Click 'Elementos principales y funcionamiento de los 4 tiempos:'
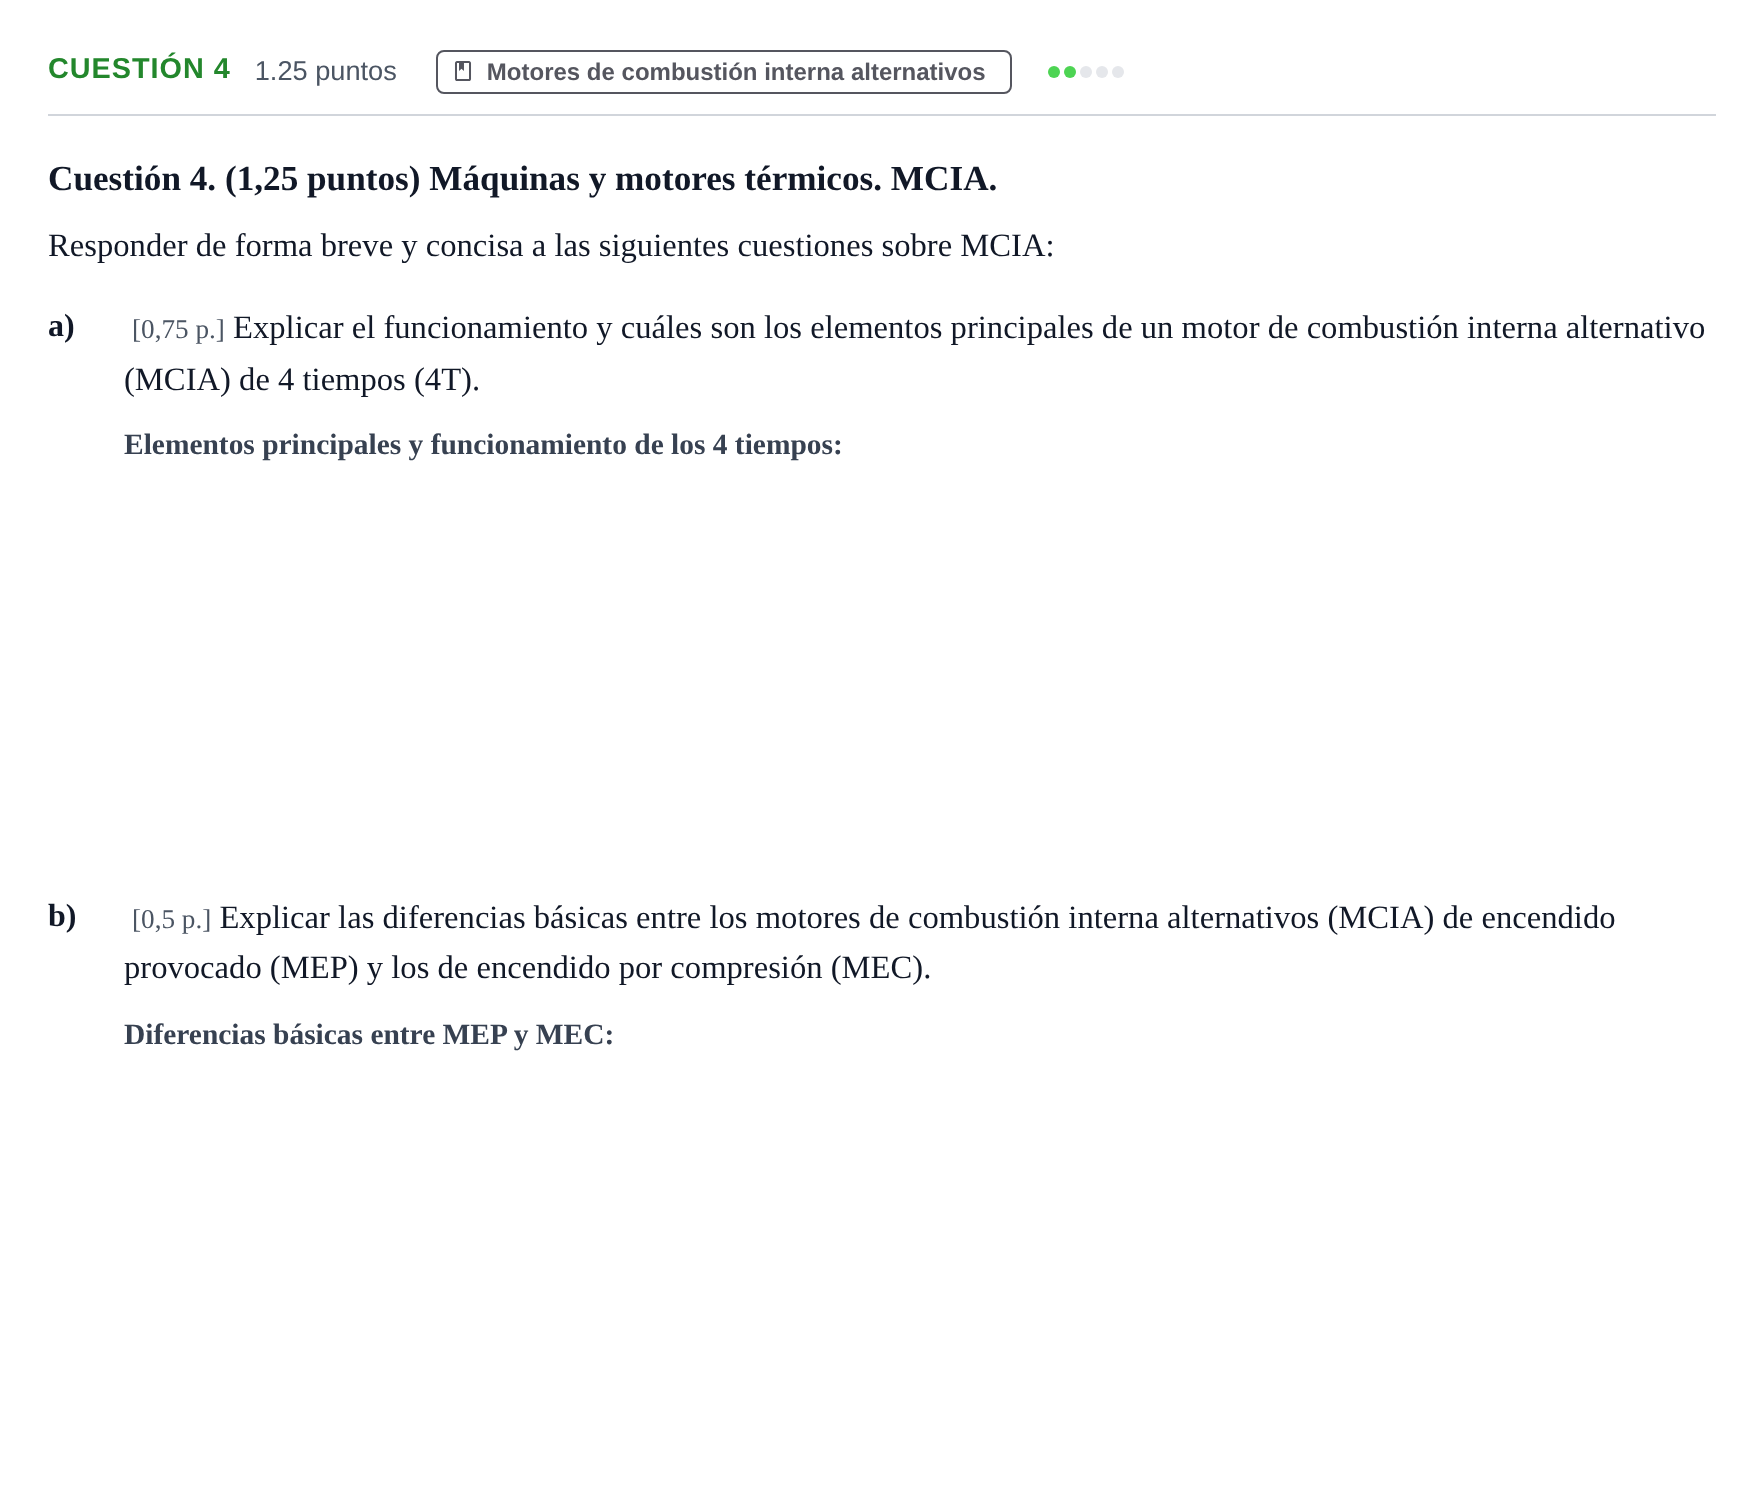This screenshot has width=1764, height=1498. [x=483, y=445]
